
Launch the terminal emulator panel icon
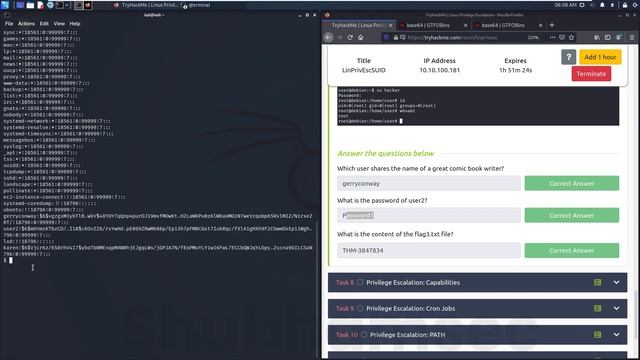click(x=60, y=5)
